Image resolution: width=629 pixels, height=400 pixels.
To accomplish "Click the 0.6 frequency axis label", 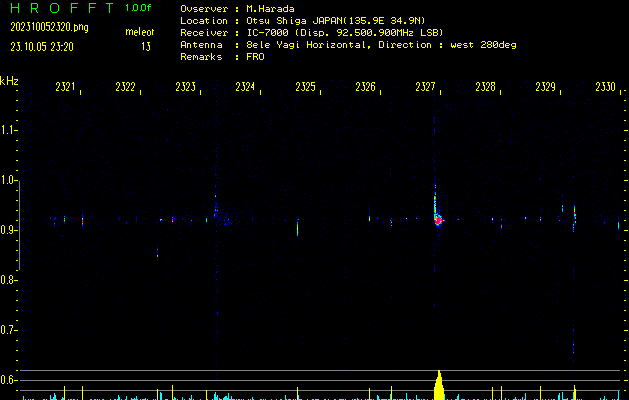I will (10, 380).
